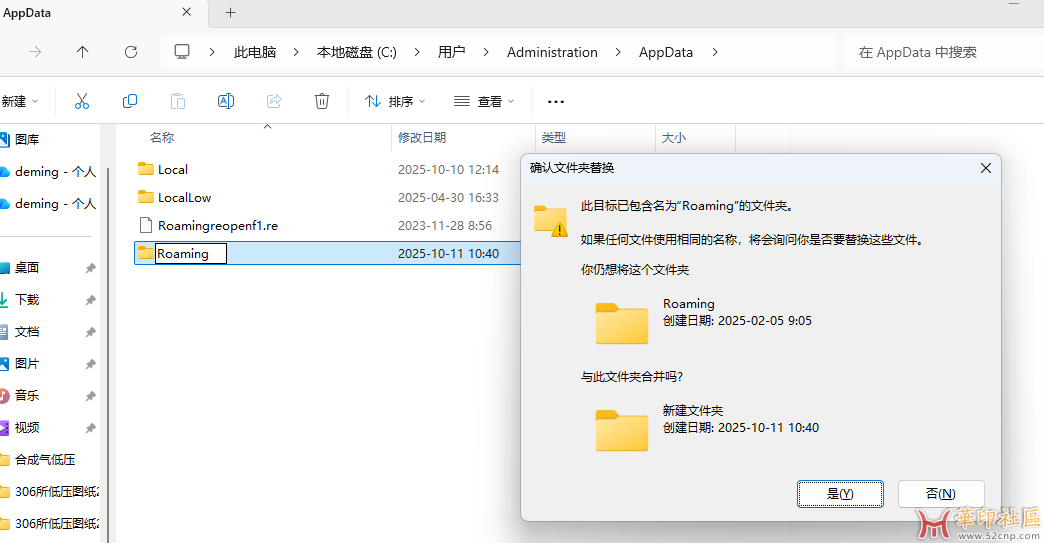Screen dimensions: 1044x543
Task: Click the Rename icon in toolbar
Action: tap(226, 101)
